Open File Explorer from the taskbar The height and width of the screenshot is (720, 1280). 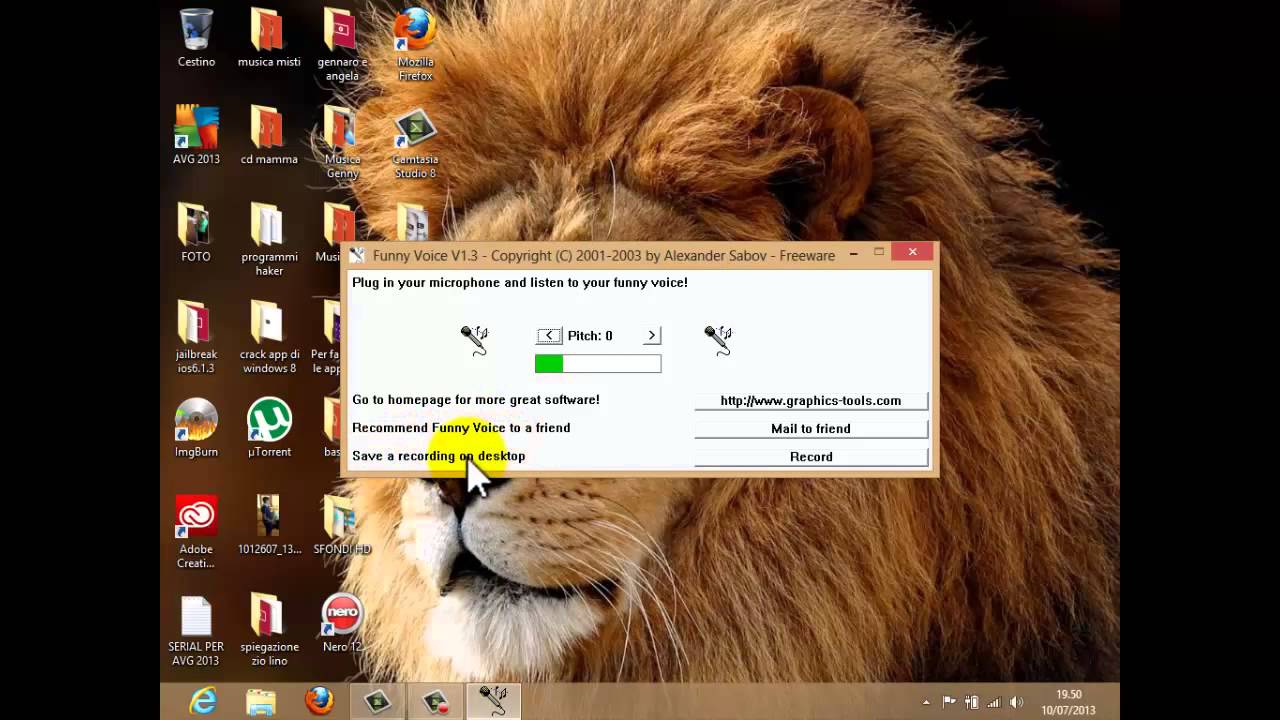pos(261,702)
